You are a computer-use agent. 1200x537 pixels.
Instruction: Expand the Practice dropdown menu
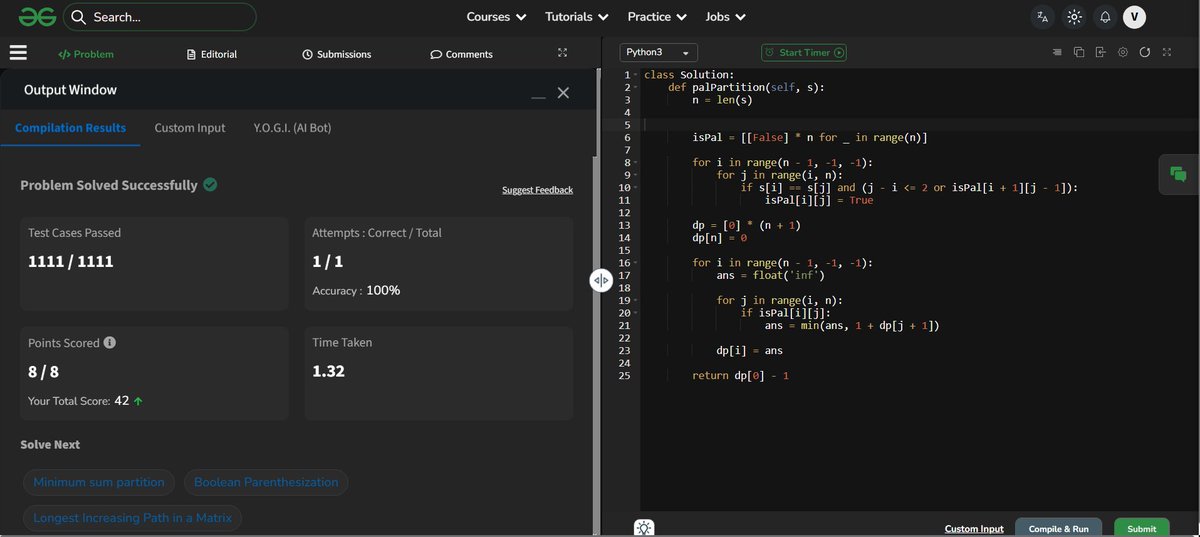657,17
